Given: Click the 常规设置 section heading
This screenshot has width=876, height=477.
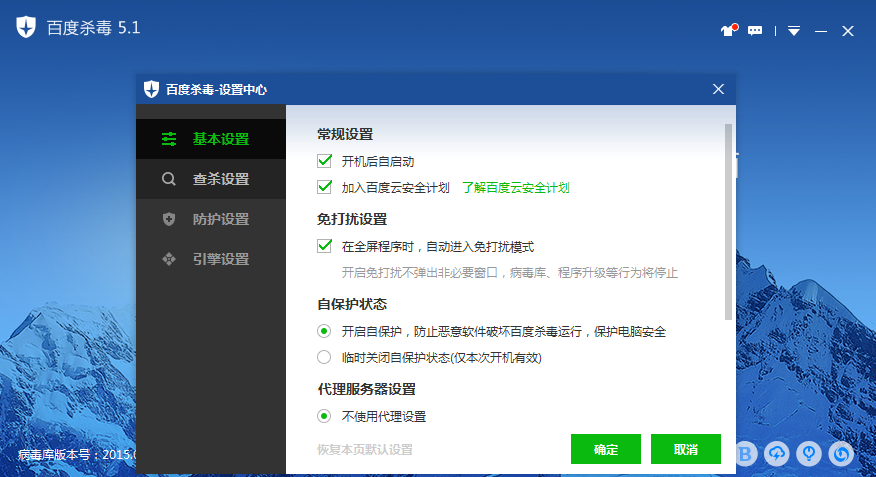Looking at the screenshot, I should (x=345, y=134).
